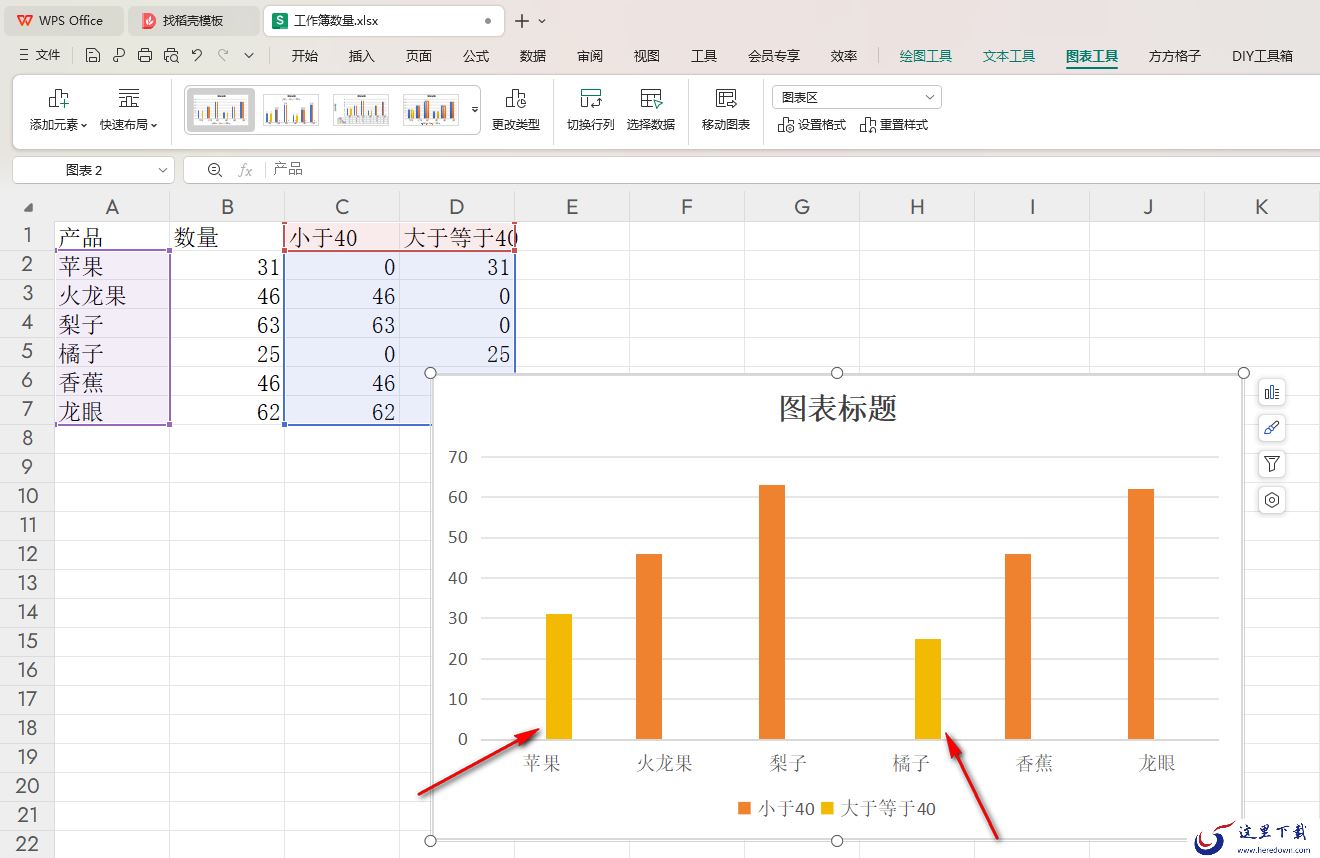This screenshot has height=858, width=1320.
Task: Click the new tab plus button
Action: tap(522, 20)
